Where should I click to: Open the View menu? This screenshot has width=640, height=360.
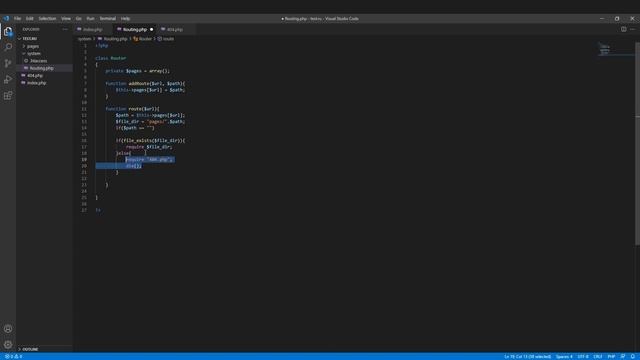66,18
